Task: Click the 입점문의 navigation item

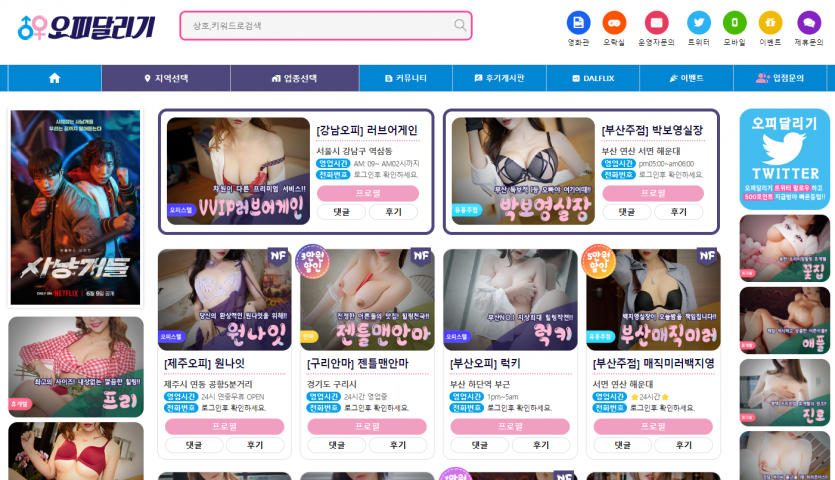Action: pyautogui.click(x=780, y=78)
